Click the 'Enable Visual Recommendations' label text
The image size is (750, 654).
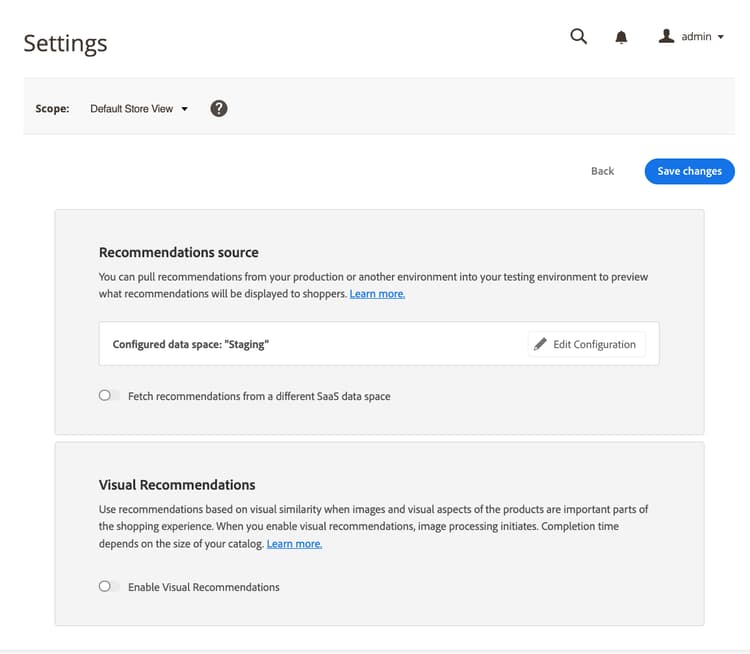coord(204,587)
